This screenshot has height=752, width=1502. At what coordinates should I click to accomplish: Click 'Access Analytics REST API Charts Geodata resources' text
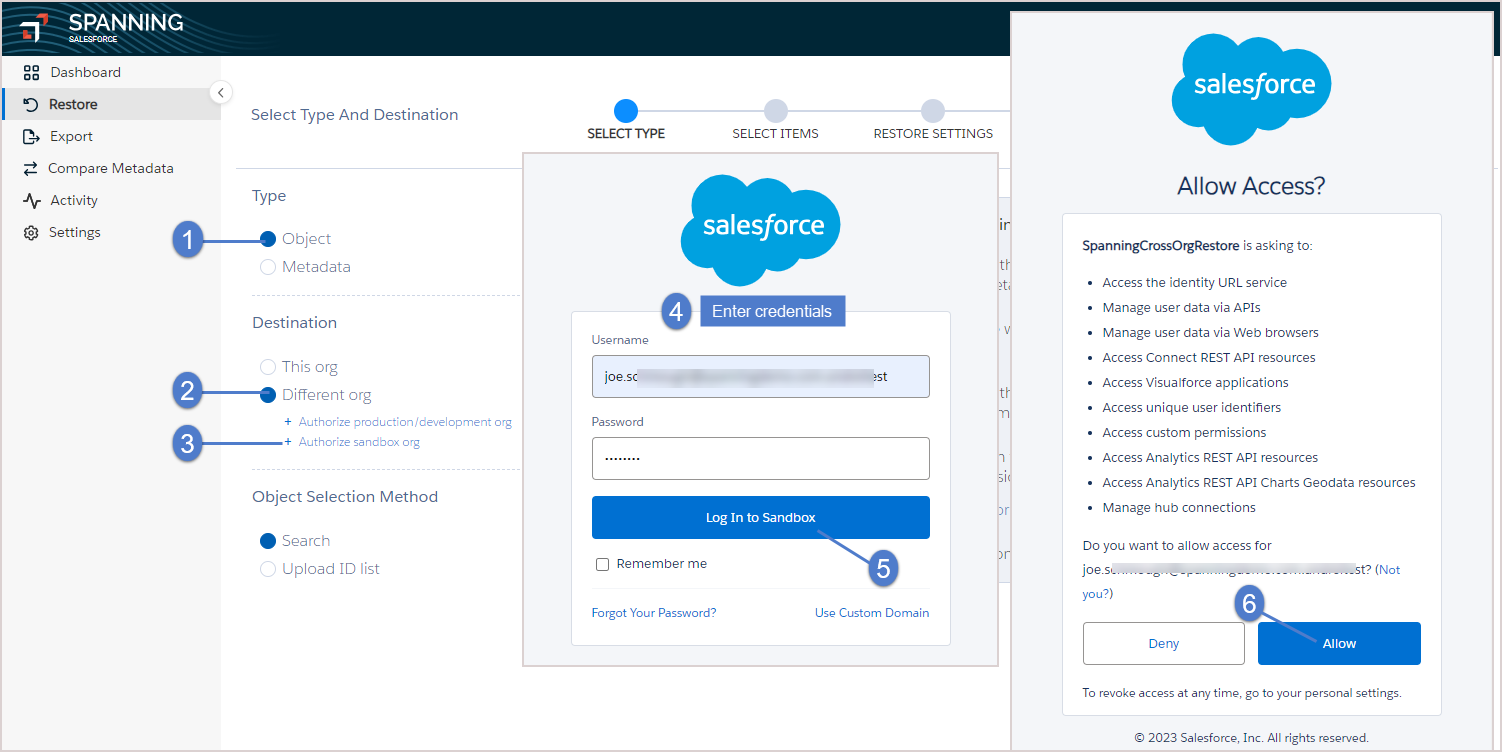click(x=1259, y=483)
